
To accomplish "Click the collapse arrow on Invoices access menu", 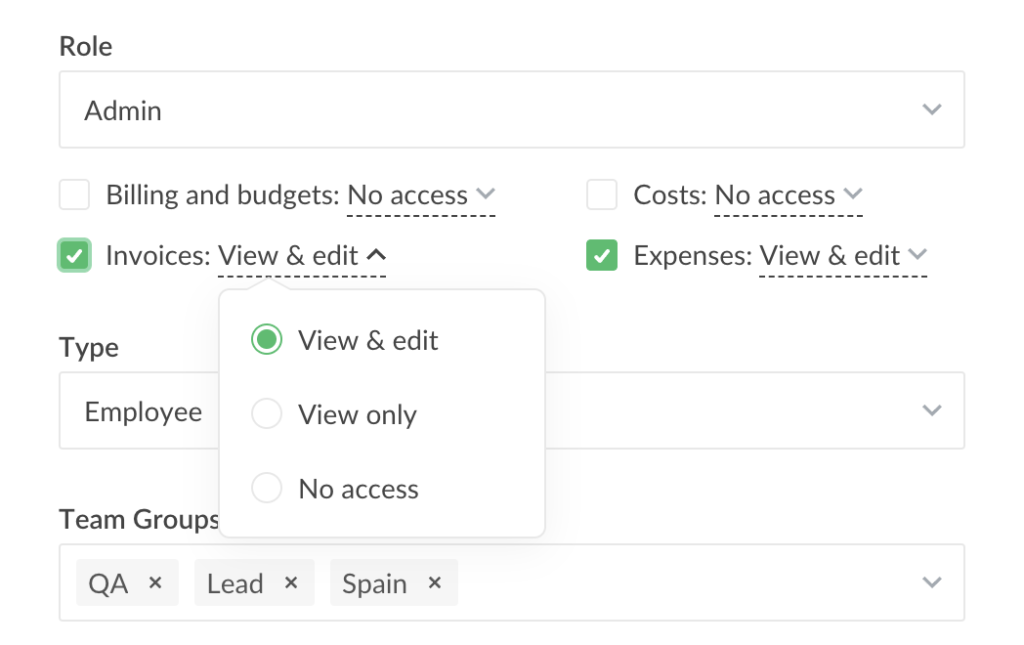I will [x=376, y=255].
